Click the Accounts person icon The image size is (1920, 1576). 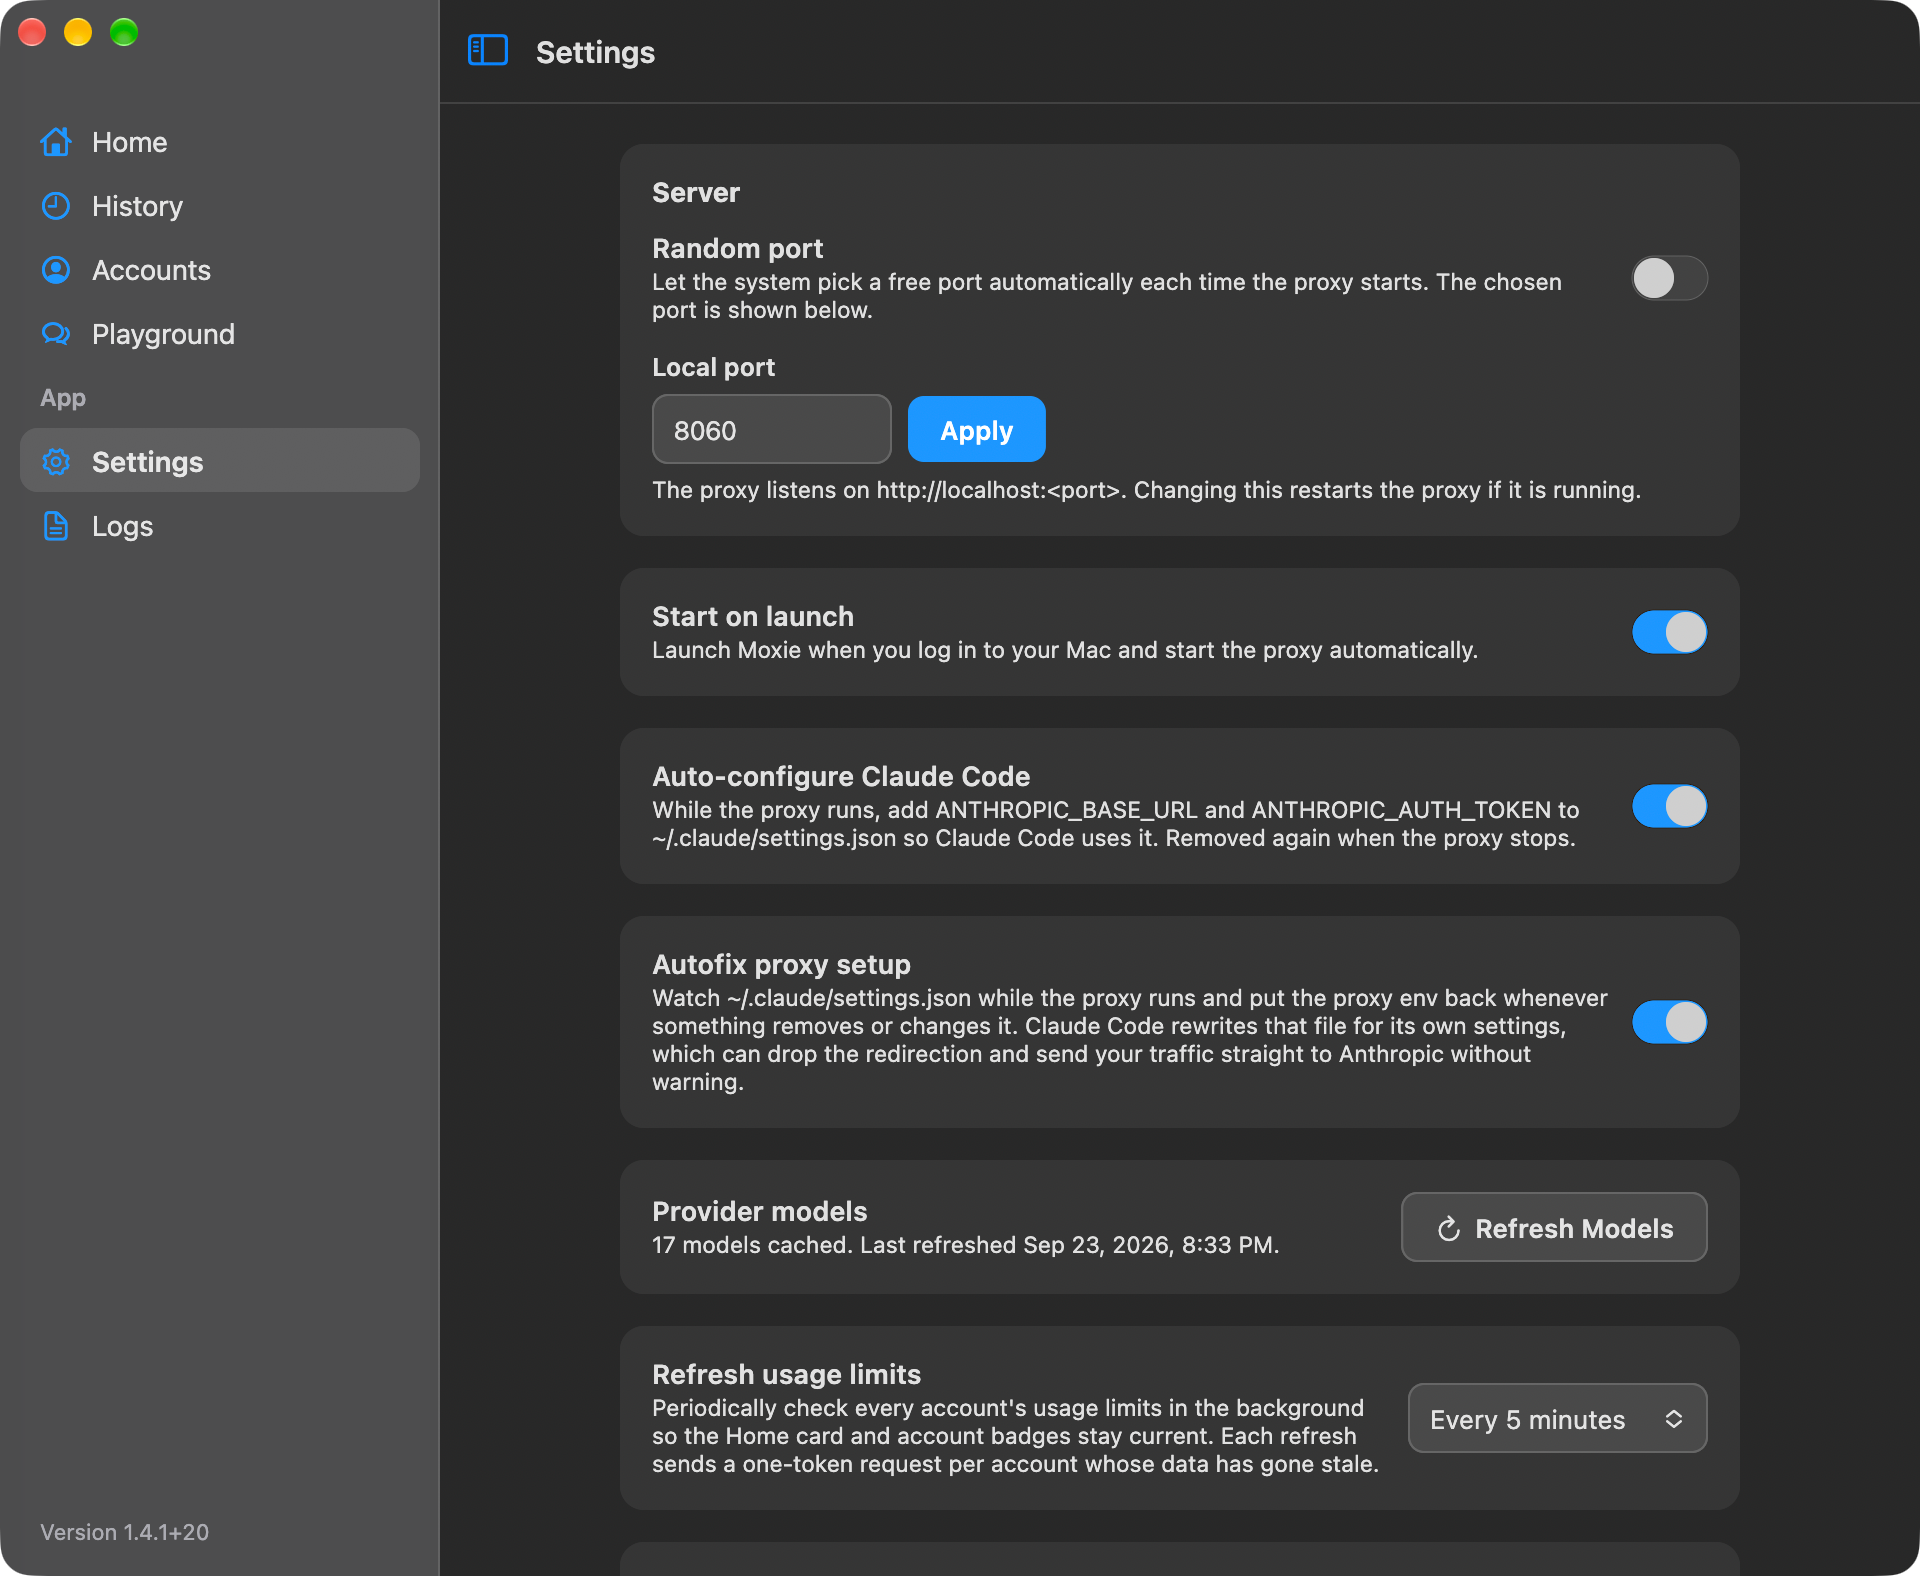point(56,270)
